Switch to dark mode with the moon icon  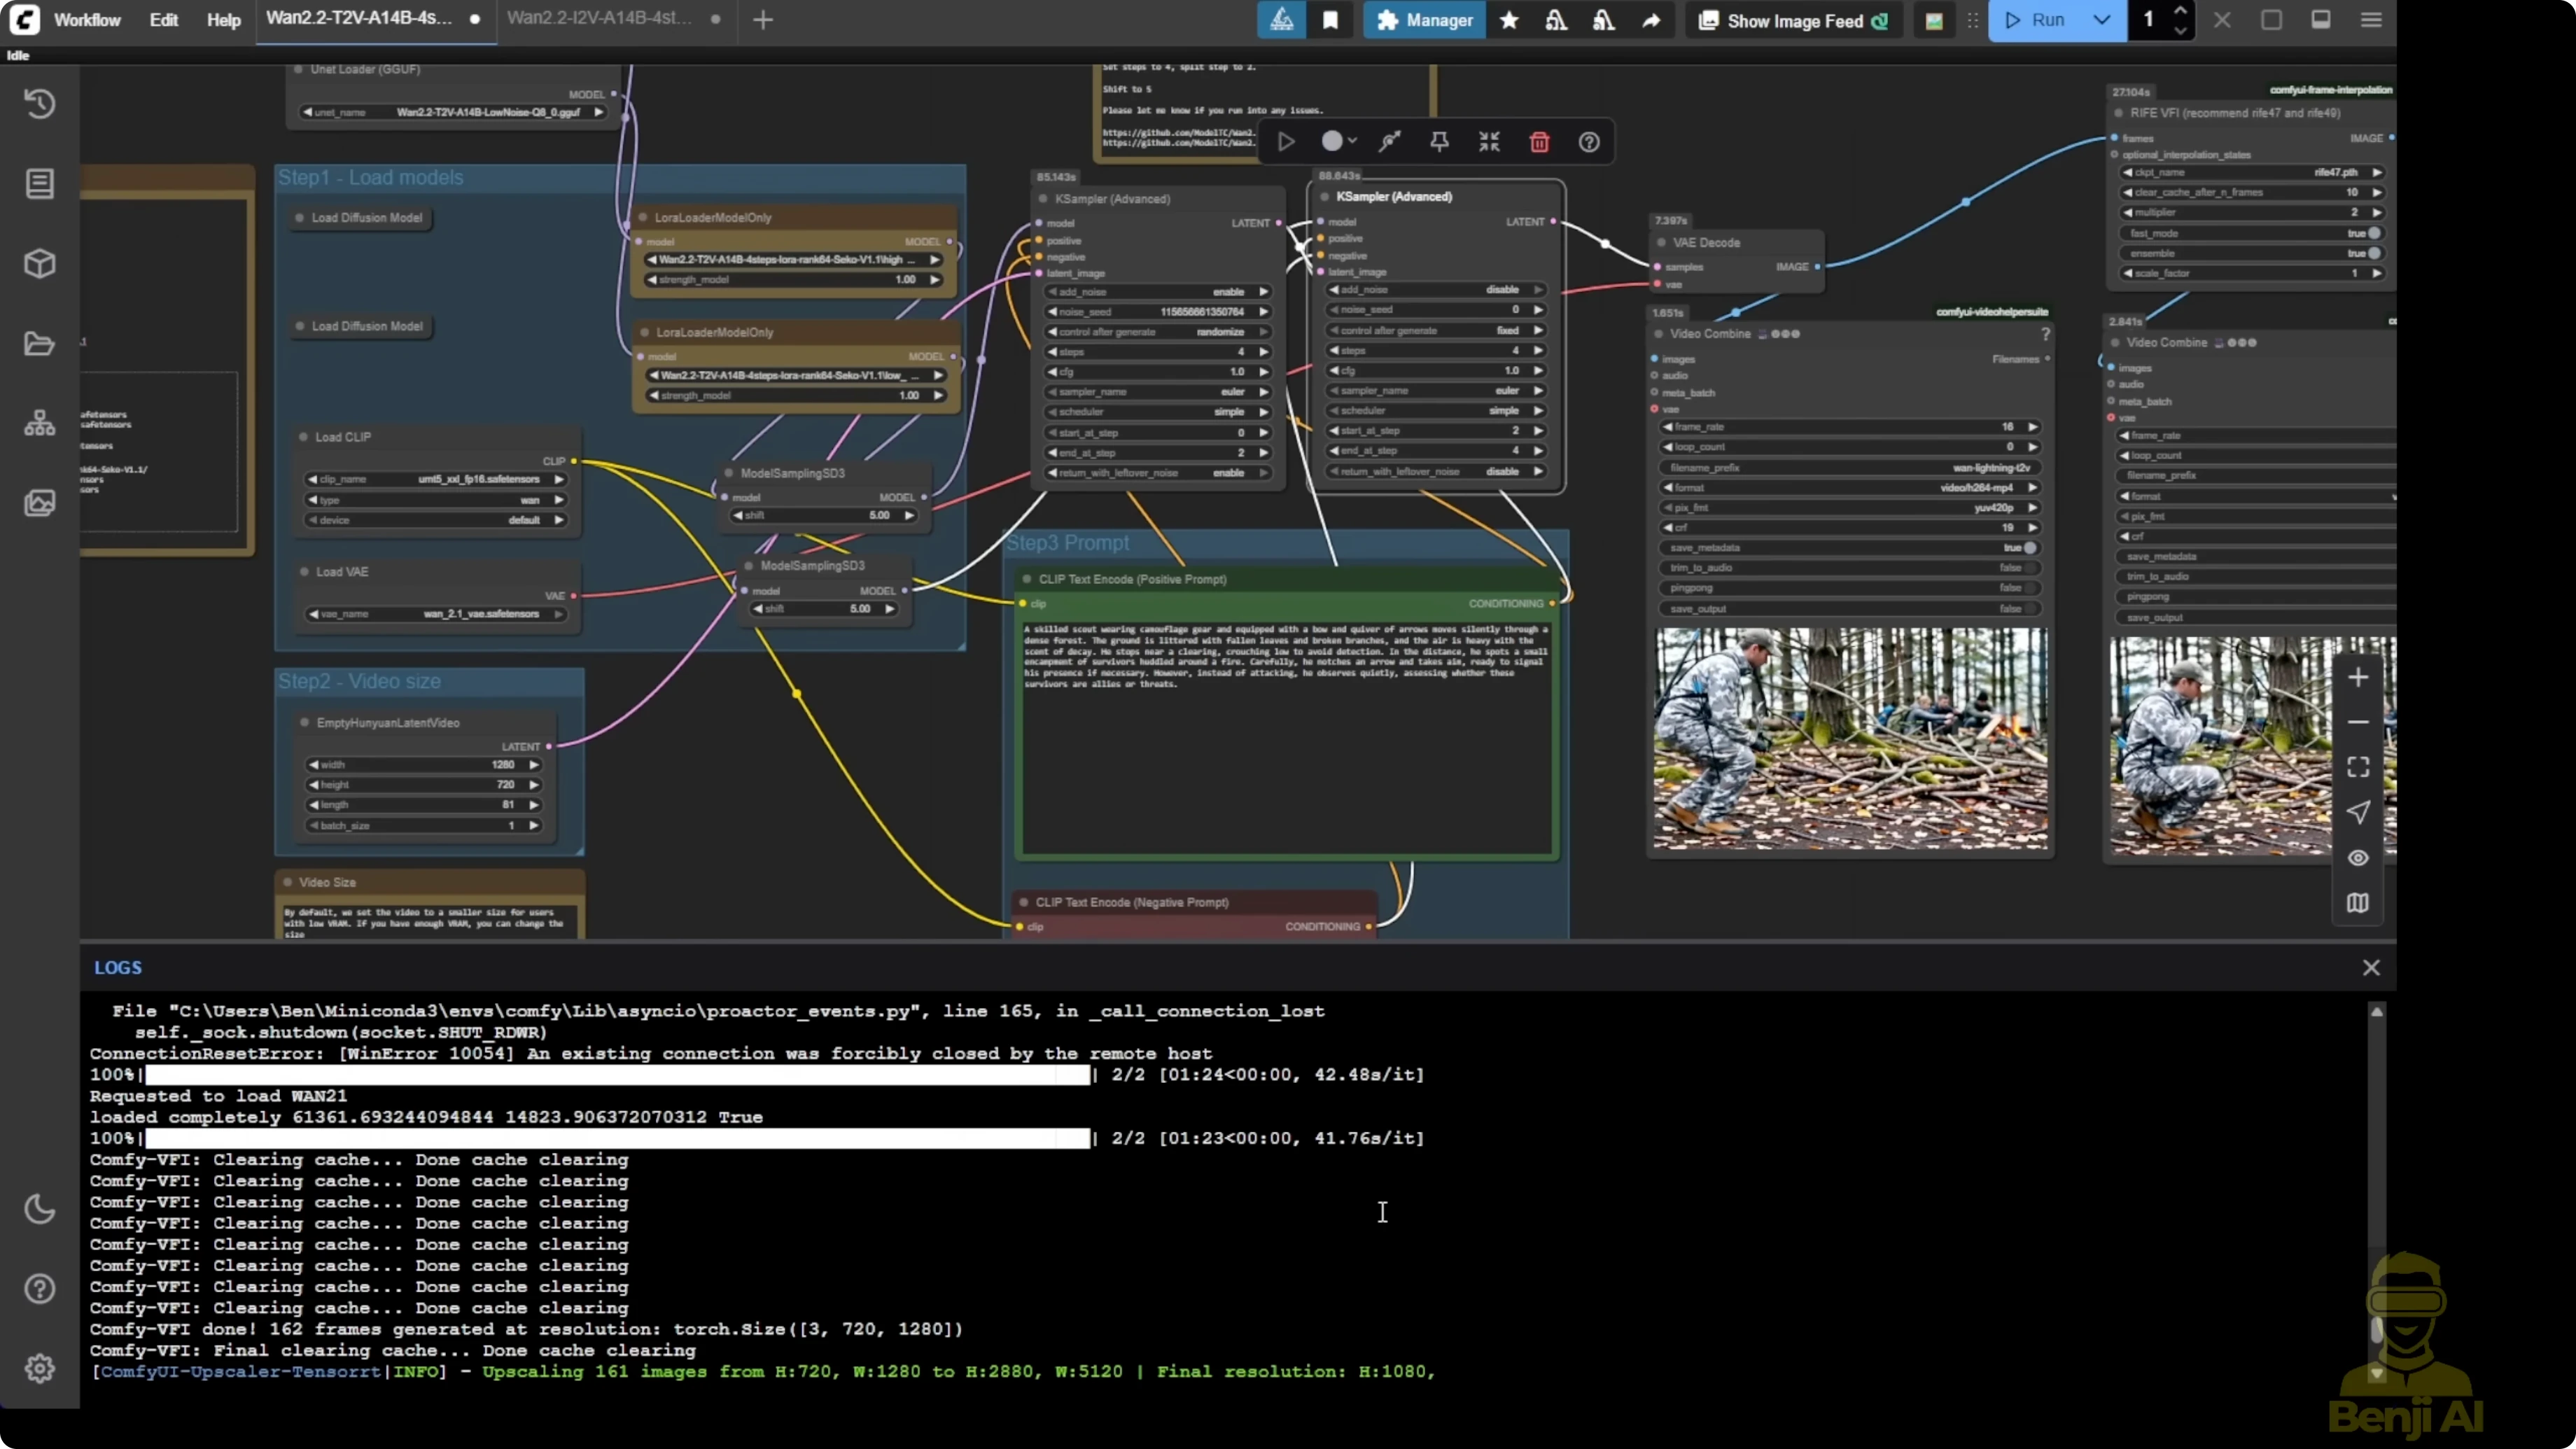(x=40, y=1208)
